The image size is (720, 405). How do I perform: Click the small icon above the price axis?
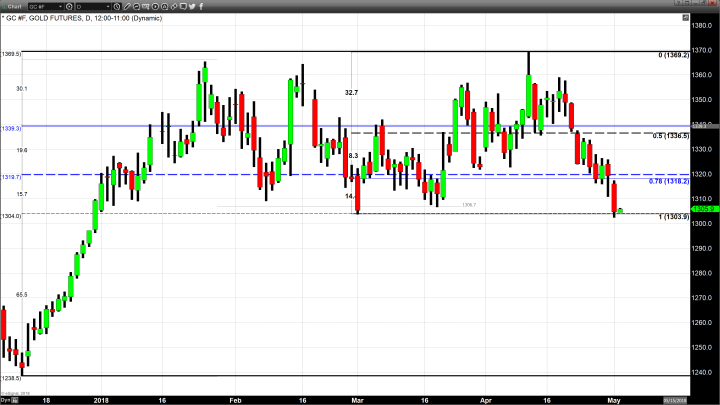(x=685, y=18)
